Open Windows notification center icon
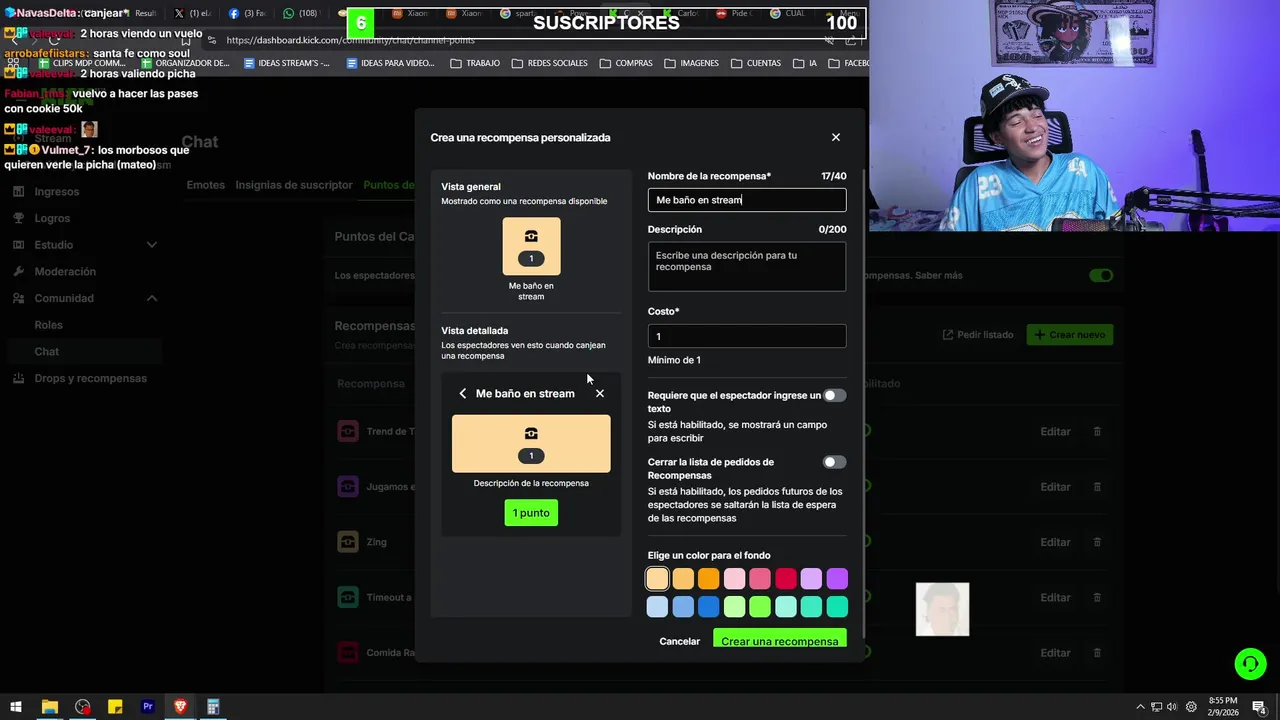Image resolution: width=1280 pixels, height=720 pixels. tap(1259, 707)
